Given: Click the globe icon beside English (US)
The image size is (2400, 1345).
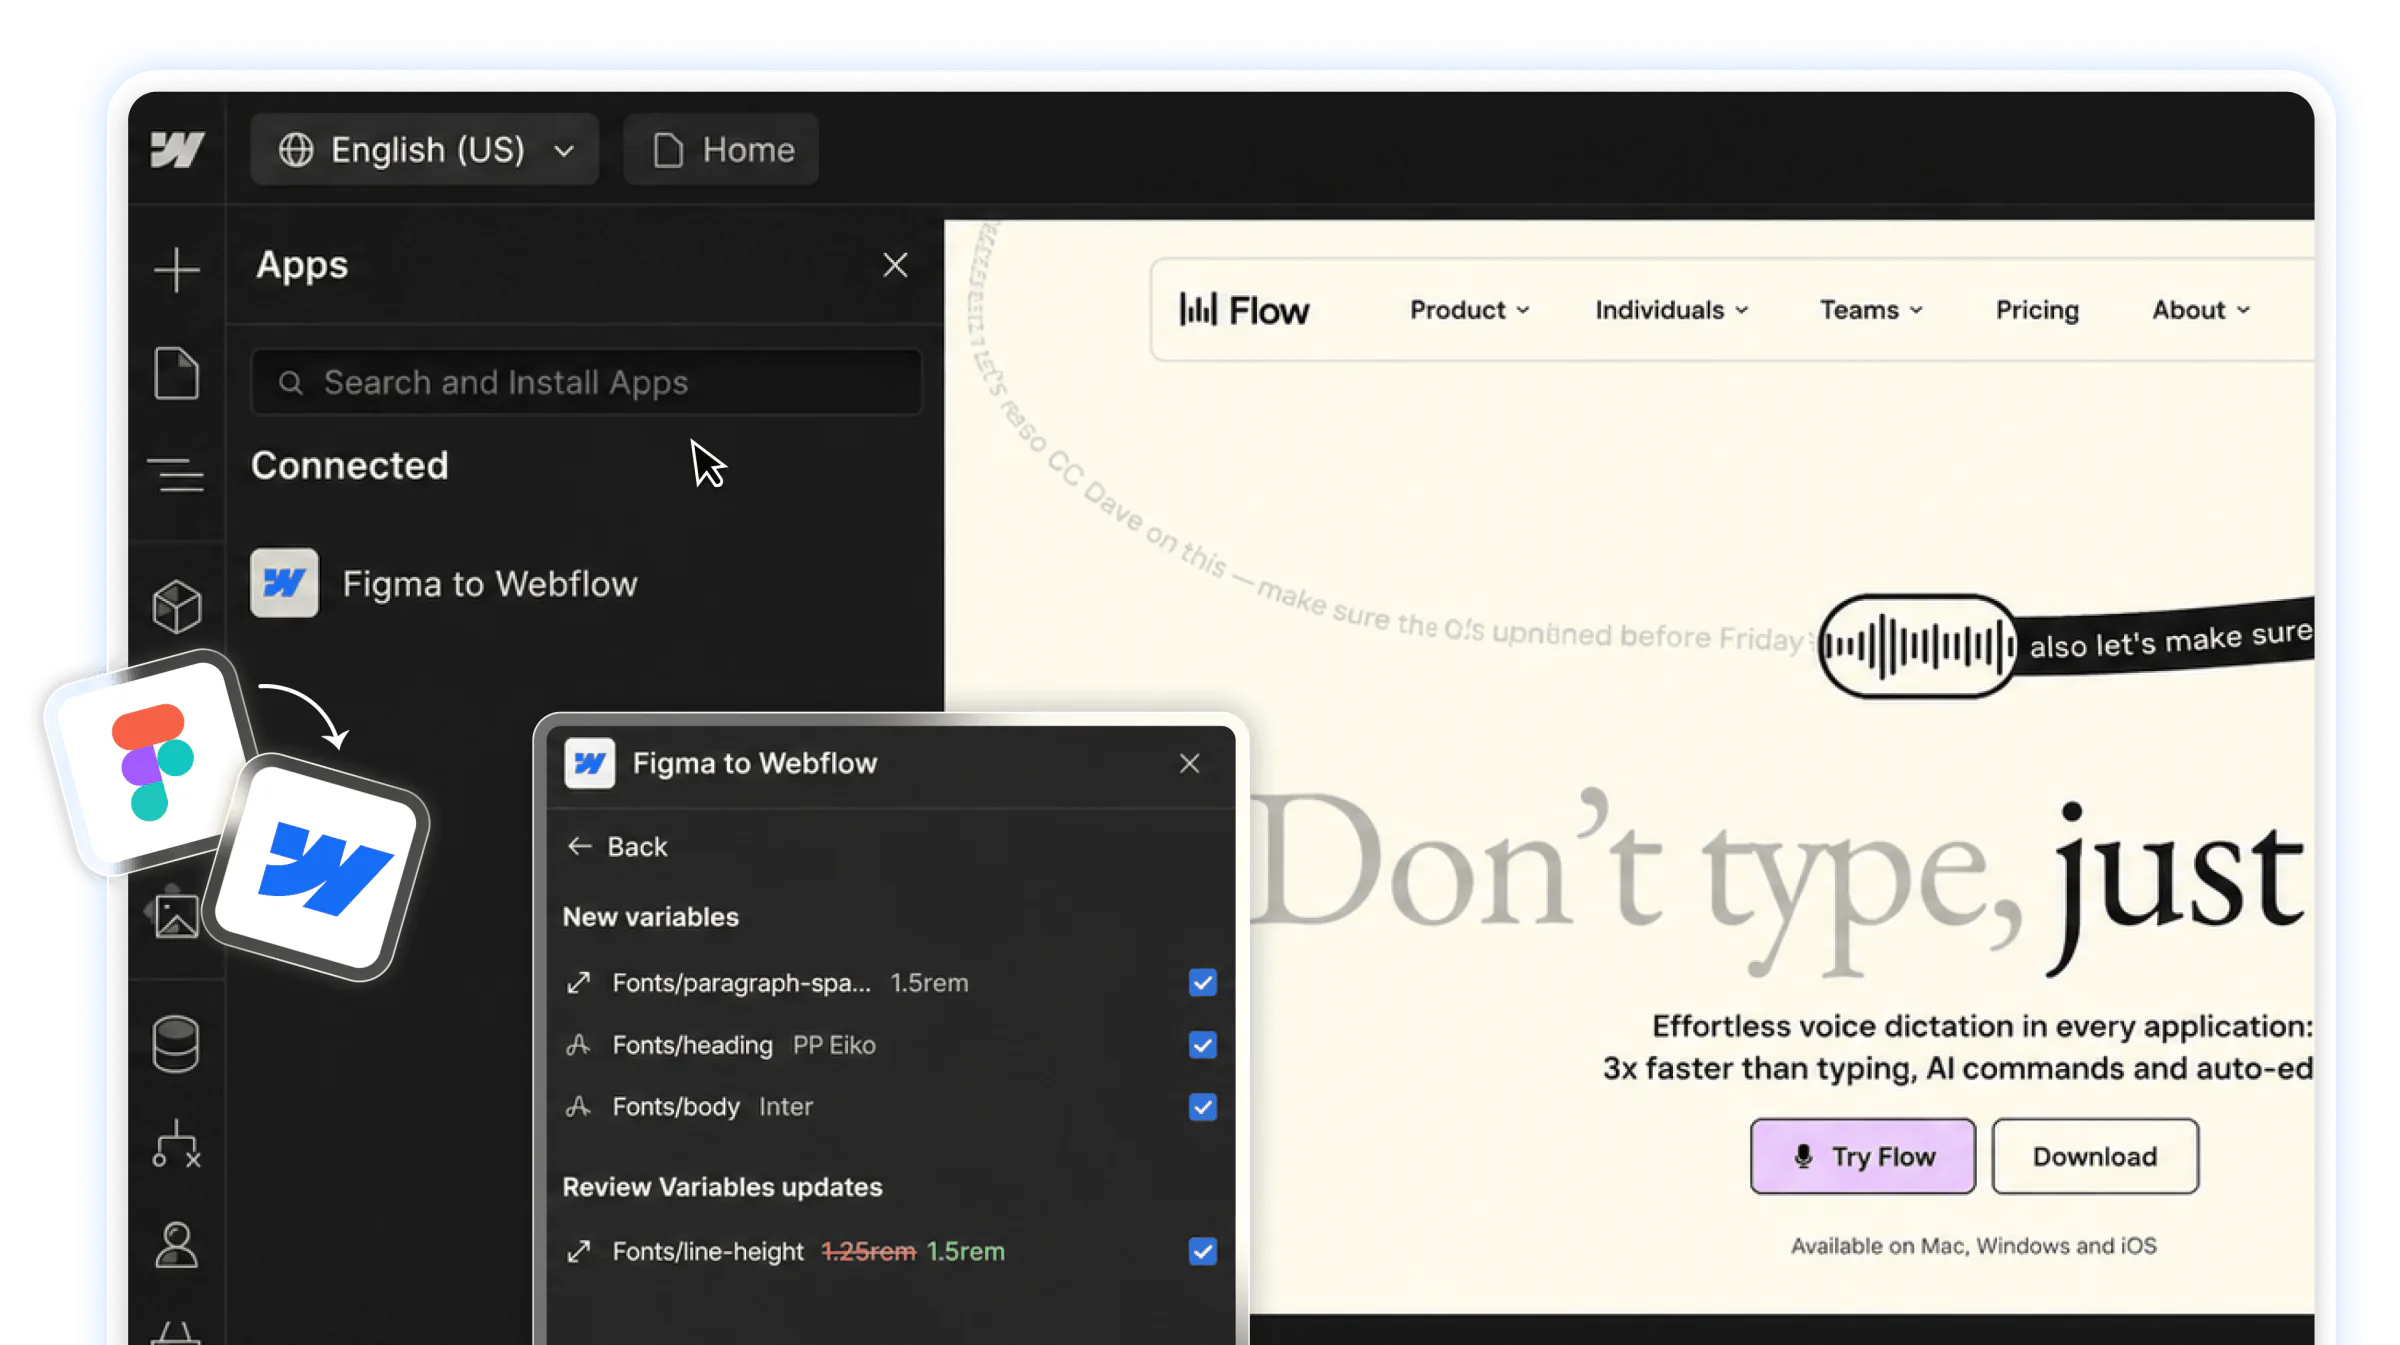Looking at the screenshot, I should pyautogui.click(x=296, y=150).
